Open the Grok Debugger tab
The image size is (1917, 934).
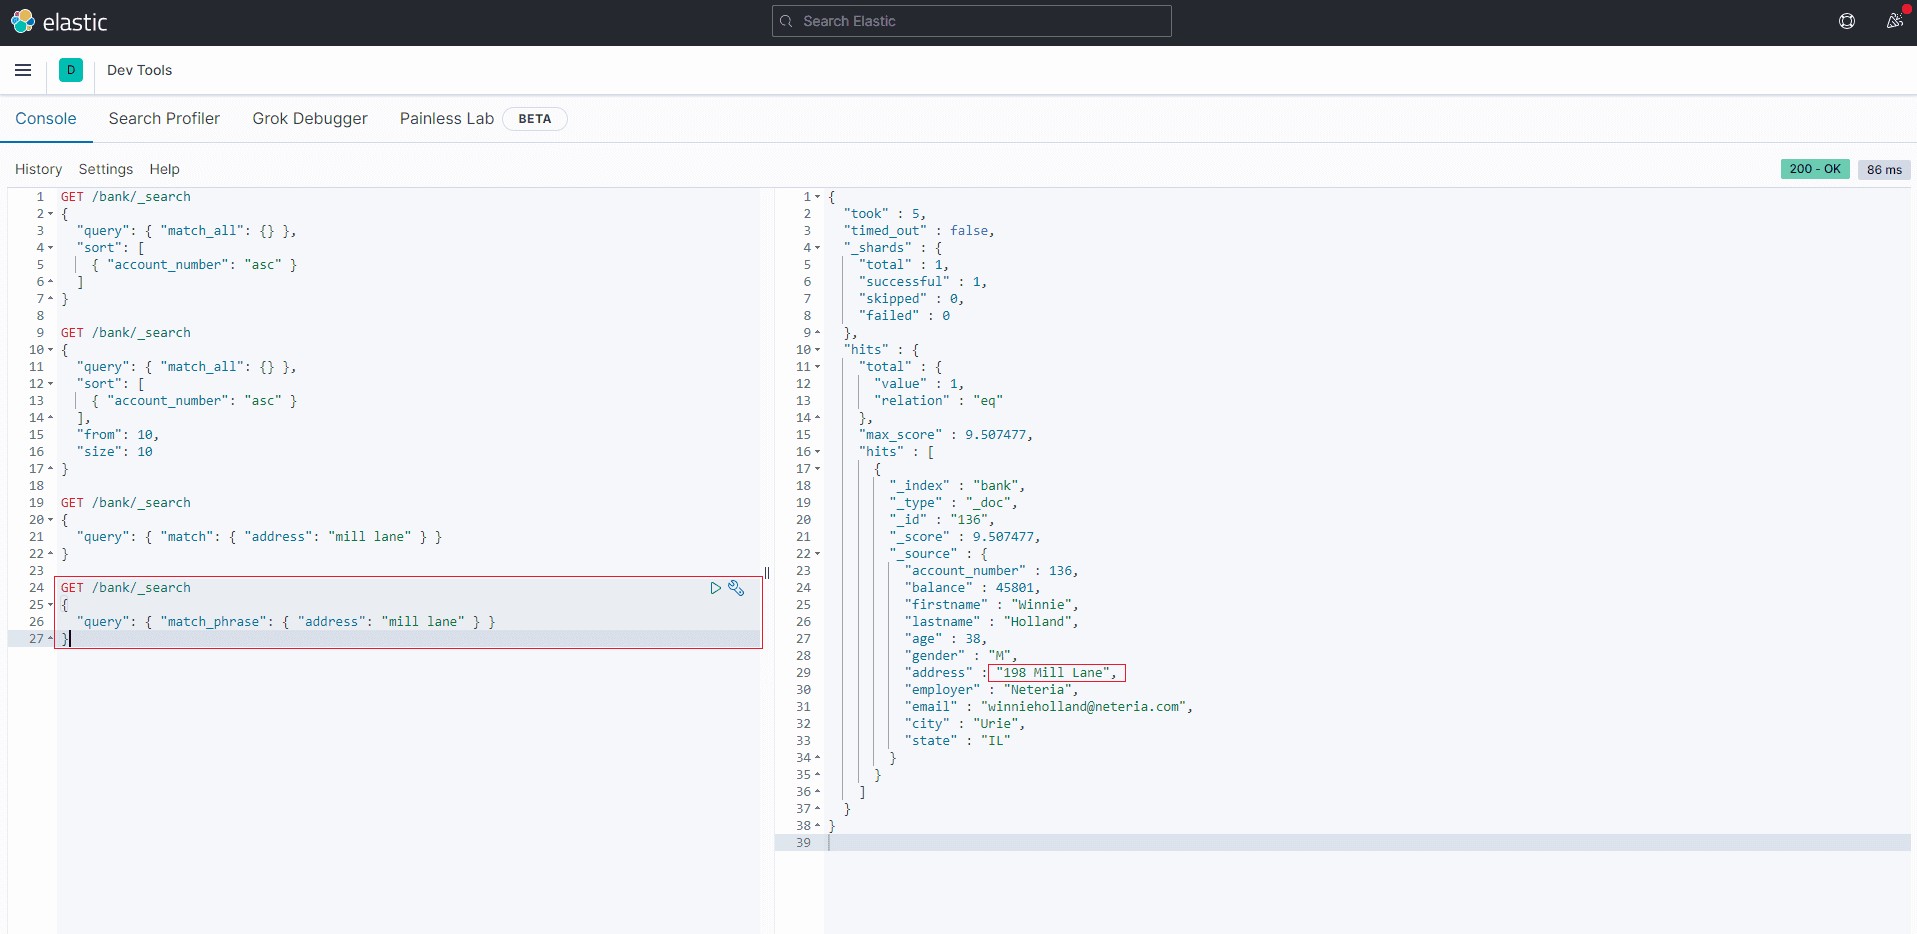310,118
